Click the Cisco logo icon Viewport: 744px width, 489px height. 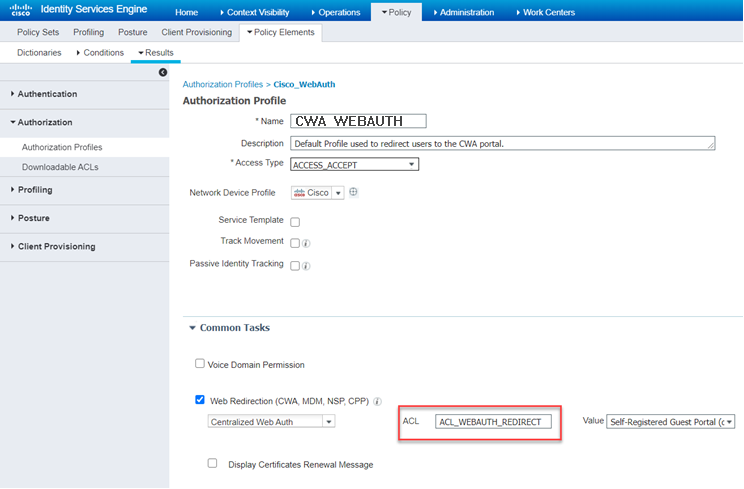coord(20,12)
